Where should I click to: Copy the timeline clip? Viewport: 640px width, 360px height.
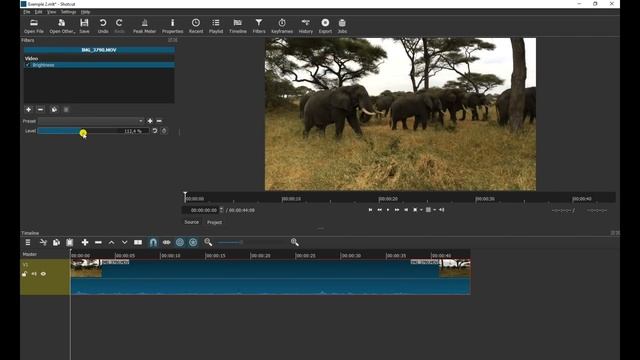point(56,242)
